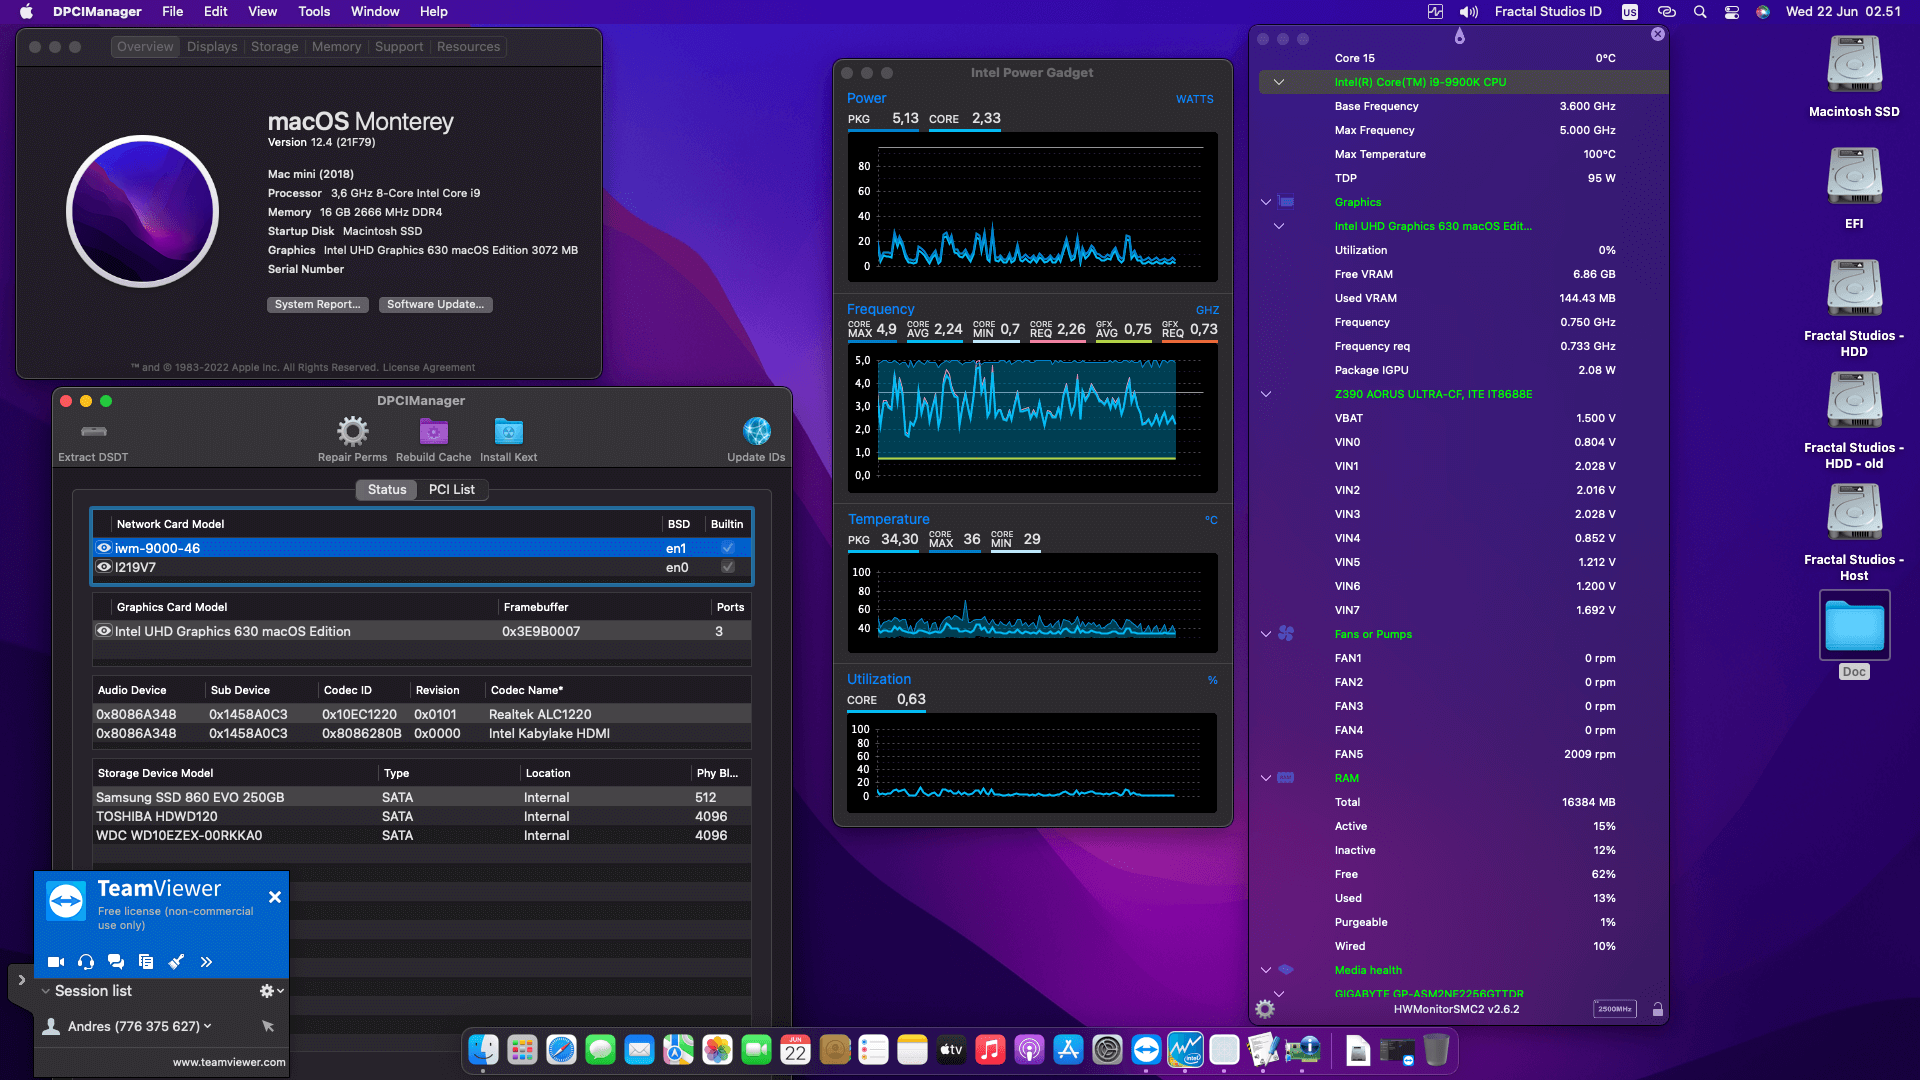Viewport: 1920px width, 1080px height.
Task: Click System Report button
Action: [x=318, y=305]
